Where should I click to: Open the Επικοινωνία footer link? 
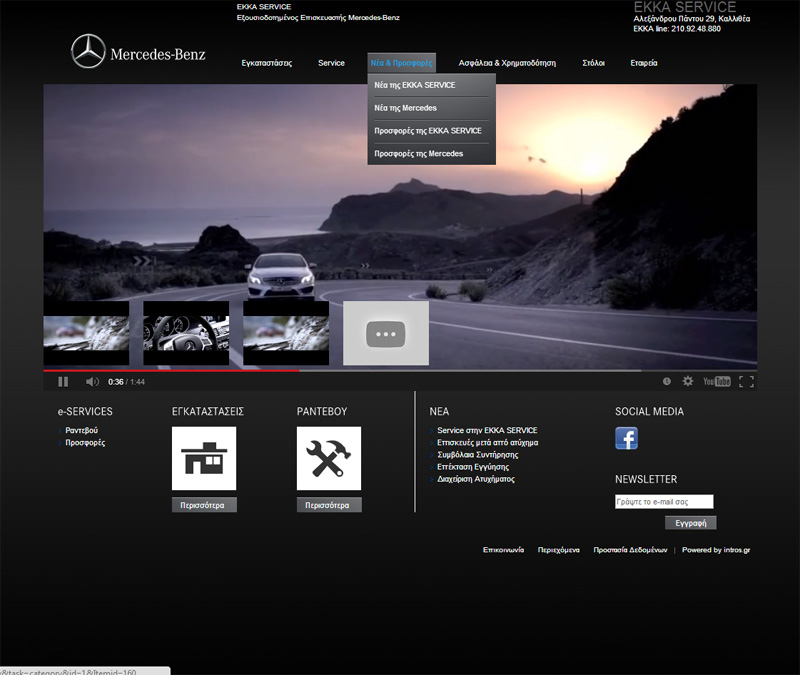tap(503, 550)
